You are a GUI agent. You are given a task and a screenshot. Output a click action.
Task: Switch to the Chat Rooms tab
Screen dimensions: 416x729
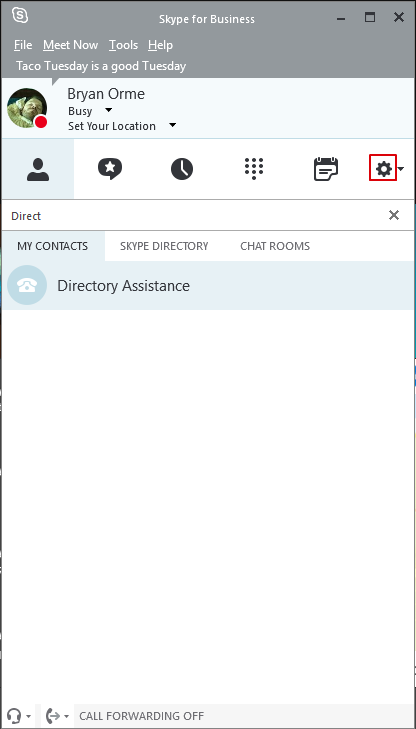pyautogui.click(x=275, y=246)
